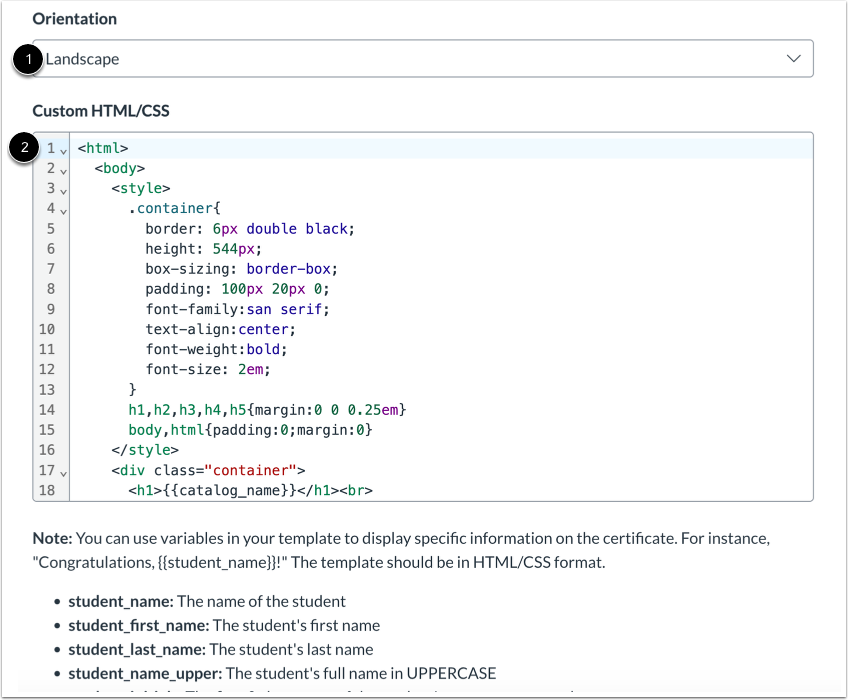
Task: Click the '<style>' opening tag
Action: [141, 188]
